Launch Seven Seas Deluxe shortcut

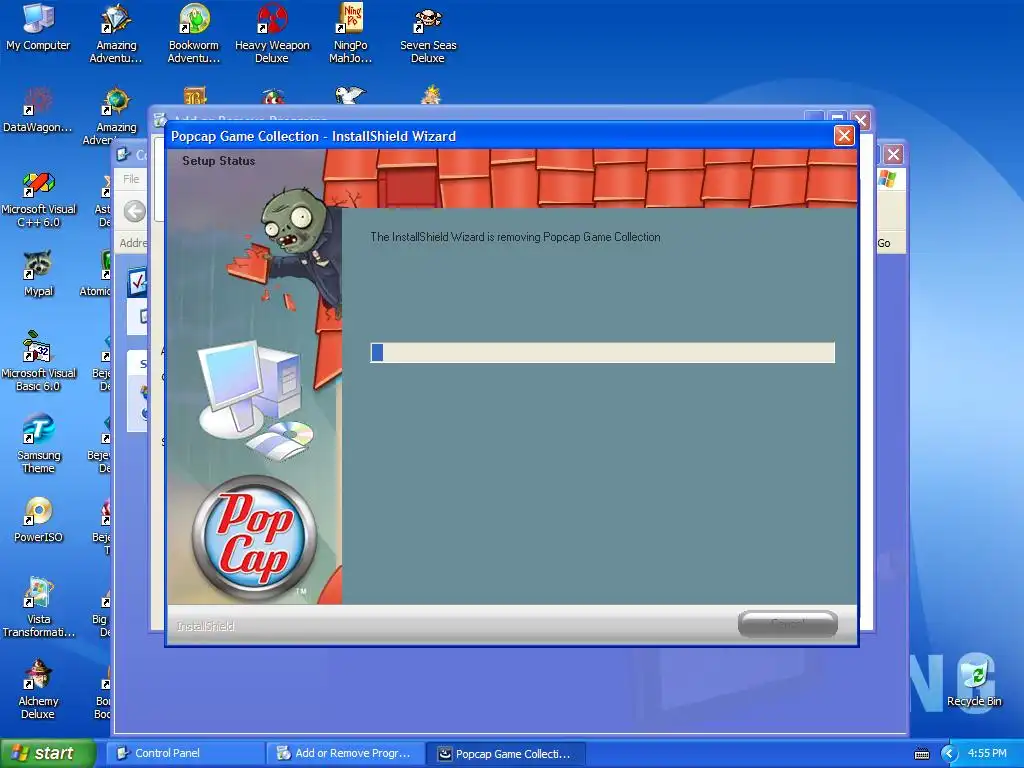(428, 33)
